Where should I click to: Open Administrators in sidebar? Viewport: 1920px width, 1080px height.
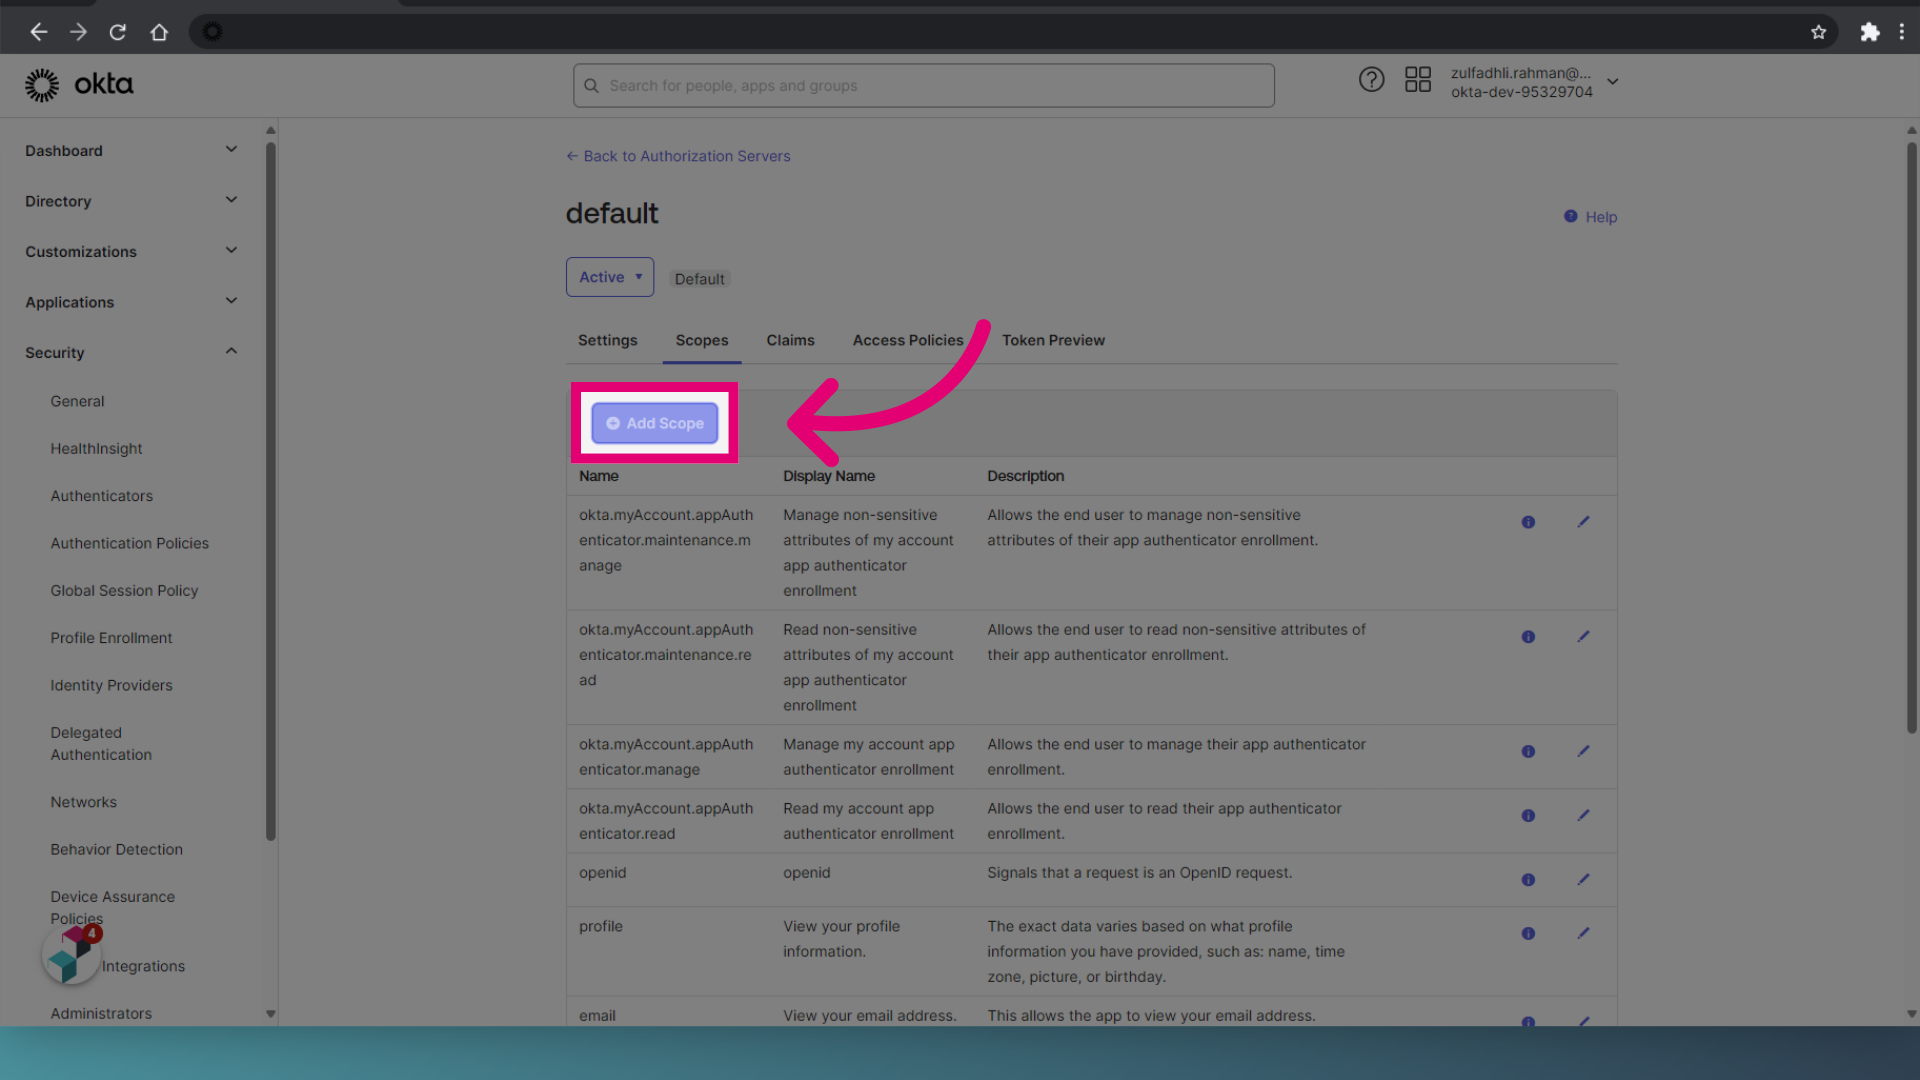[x=101, y=1013]
